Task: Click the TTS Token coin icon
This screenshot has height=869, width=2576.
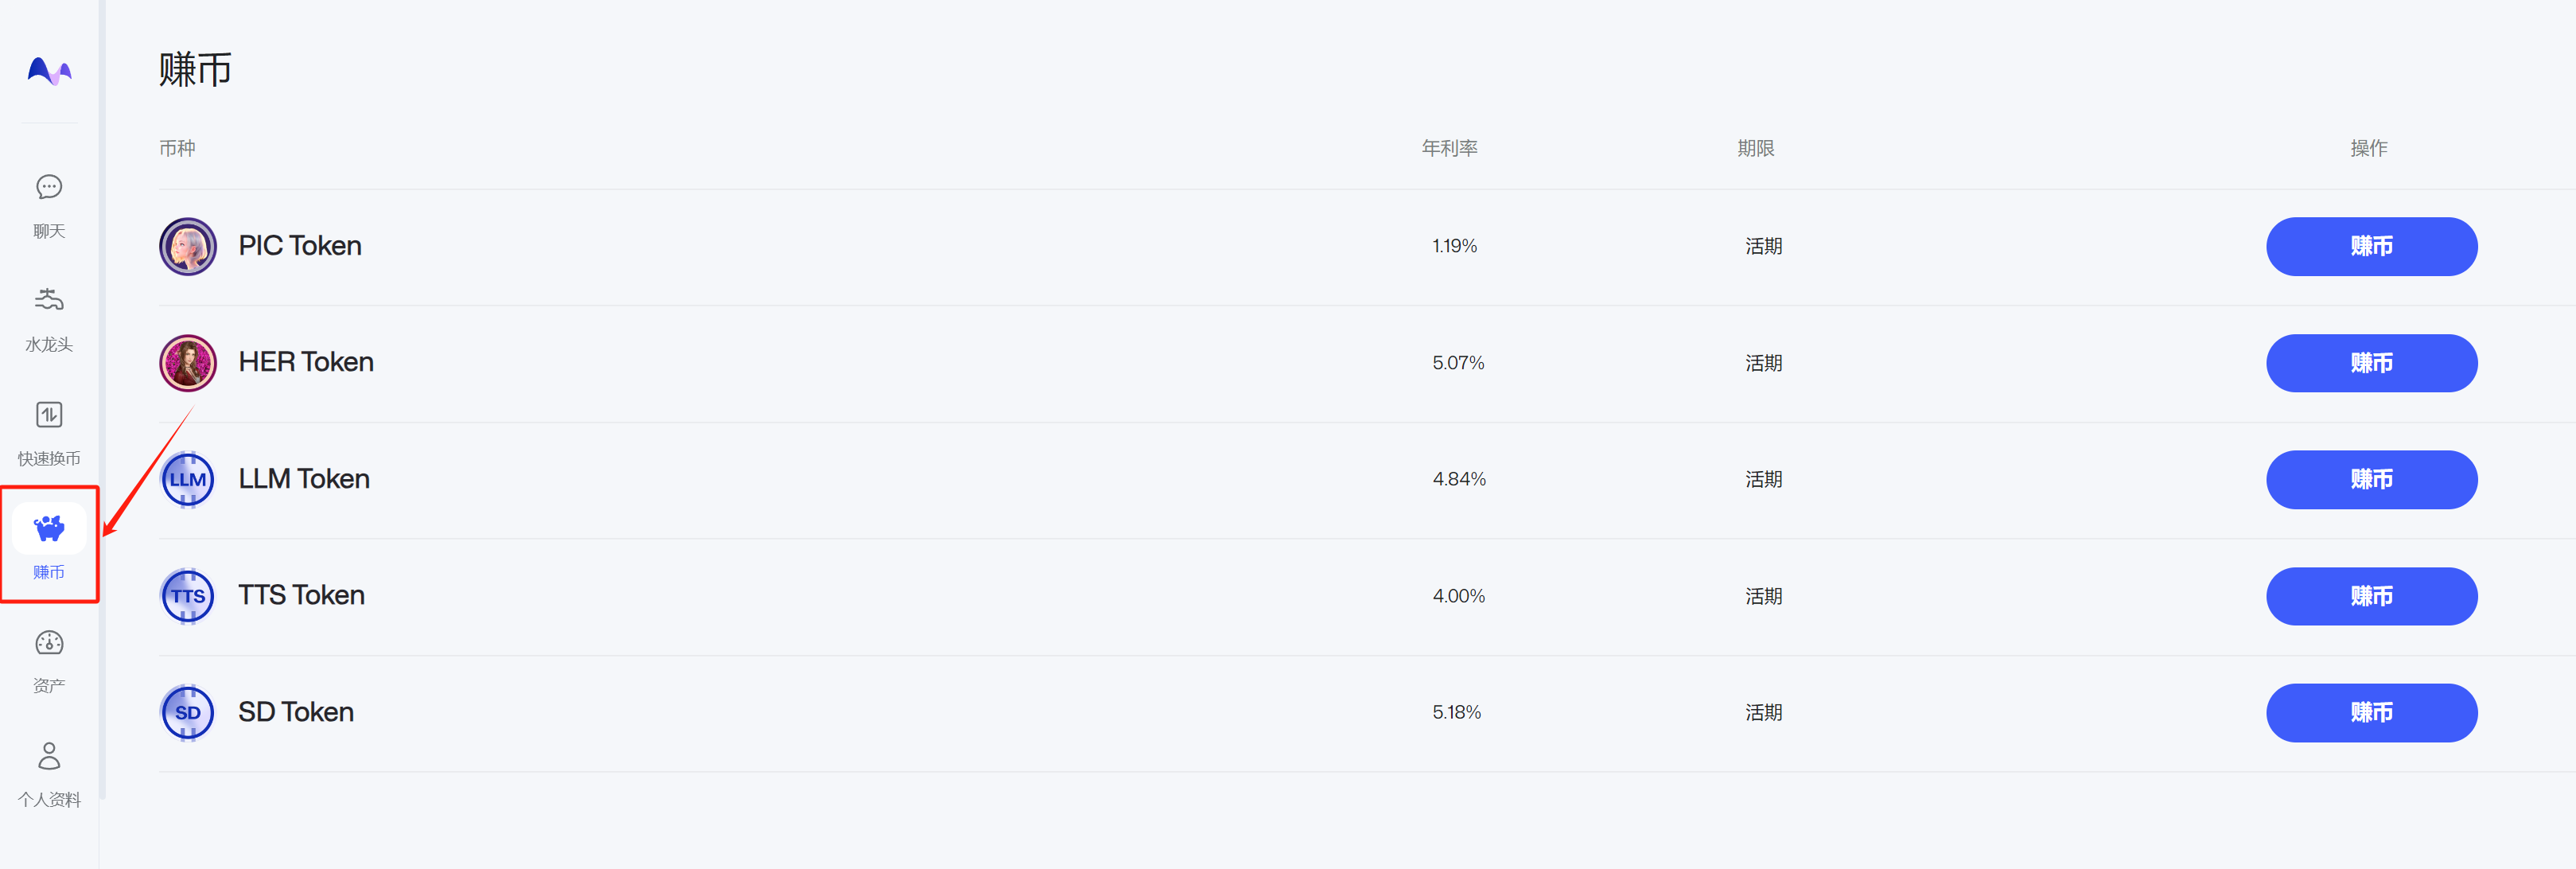Action: (x=188, y=596)
